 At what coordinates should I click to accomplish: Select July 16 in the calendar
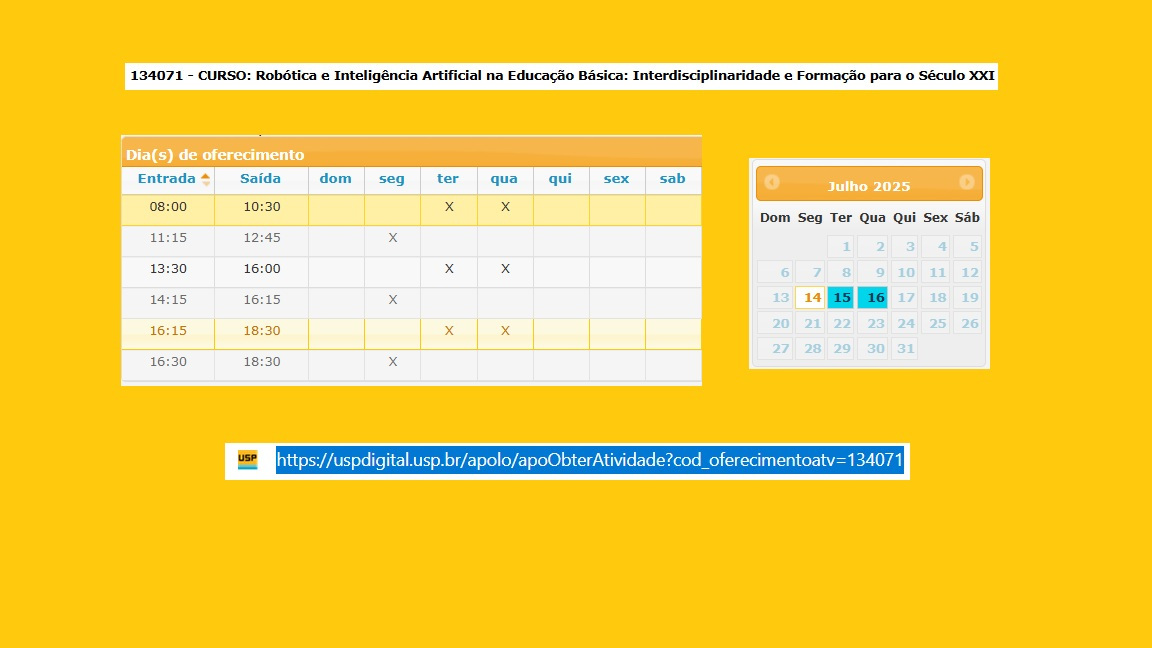pyautogui.click(x=873, y=297)
